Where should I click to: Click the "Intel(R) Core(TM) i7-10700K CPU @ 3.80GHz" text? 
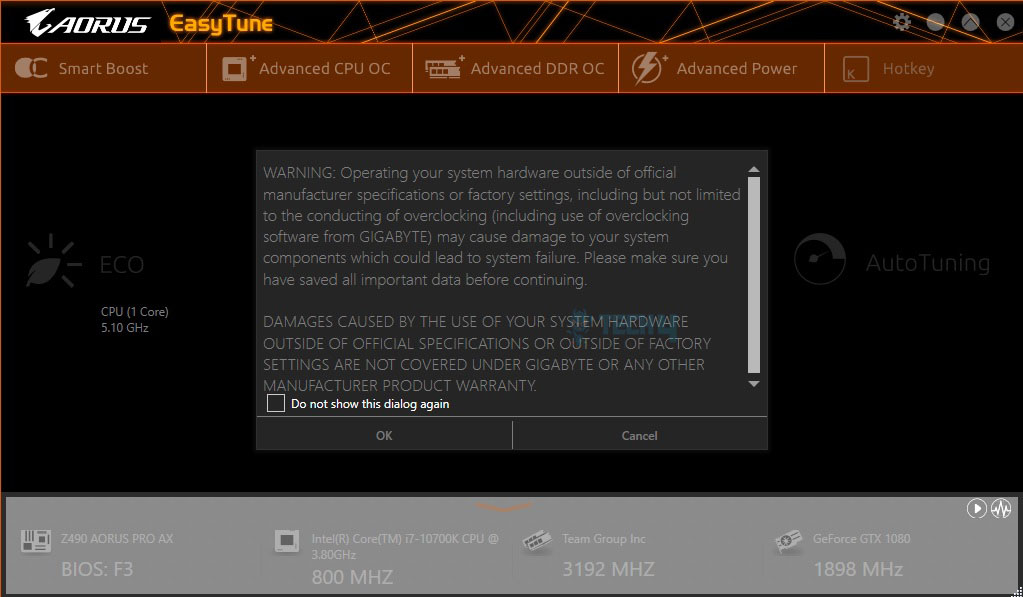[x=405, y=547]
